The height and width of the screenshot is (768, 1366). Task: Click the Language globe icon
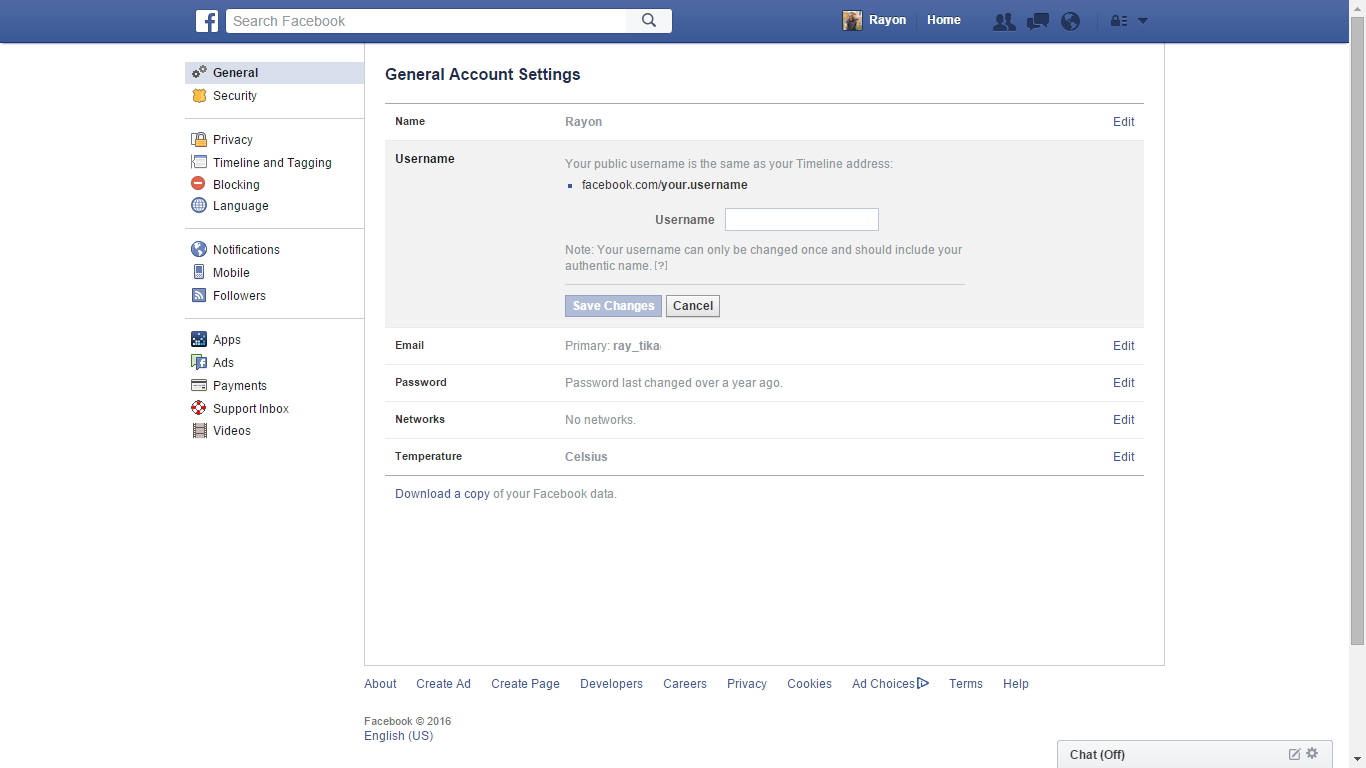[x=199, y=206]
